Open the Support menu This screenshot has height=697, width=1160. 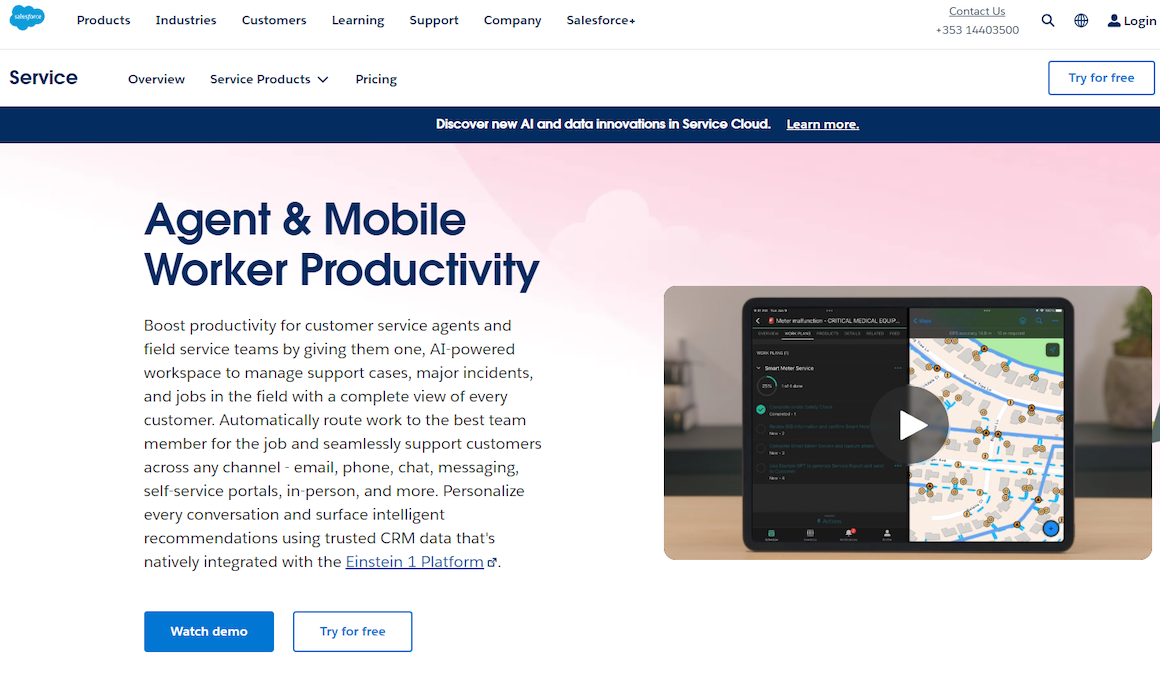coord(434,20)
